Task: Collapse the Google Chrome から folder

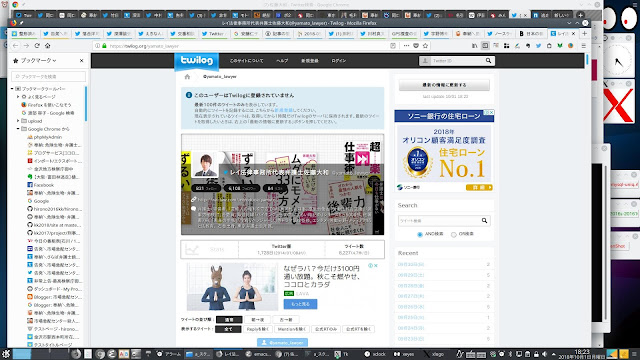Action: click(x=18, y=129)
